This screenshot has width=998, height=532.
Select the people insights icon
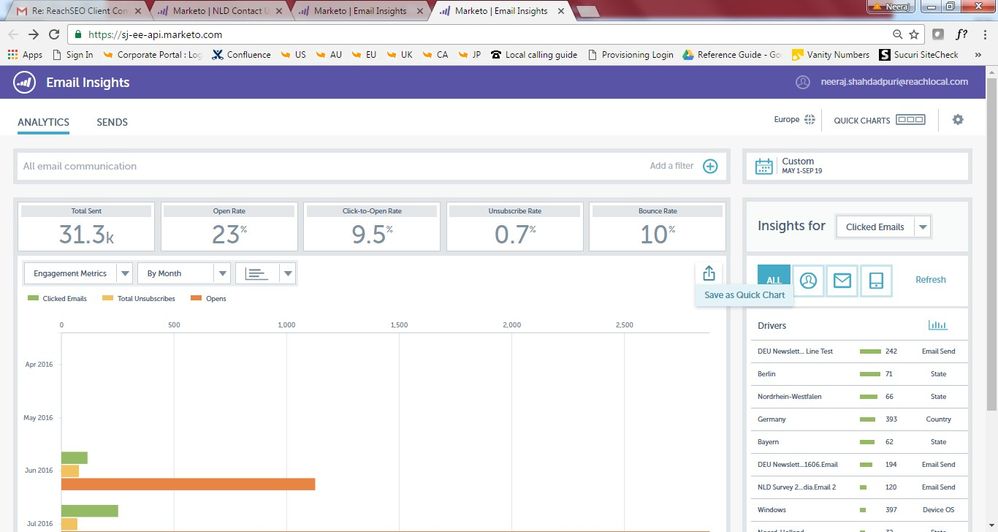click(x=808, y=281)
